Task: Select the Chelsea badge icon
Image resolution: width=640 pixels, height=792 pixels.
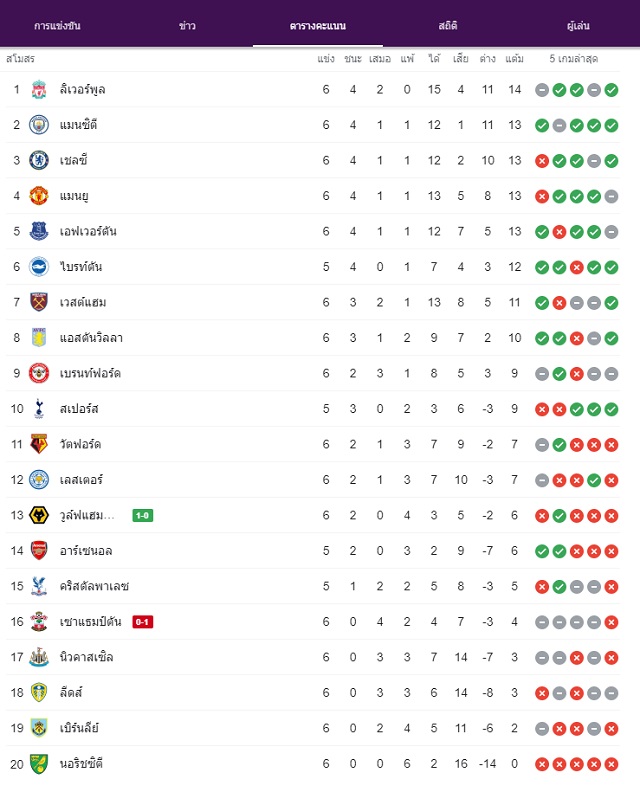Action: [39, 161]
